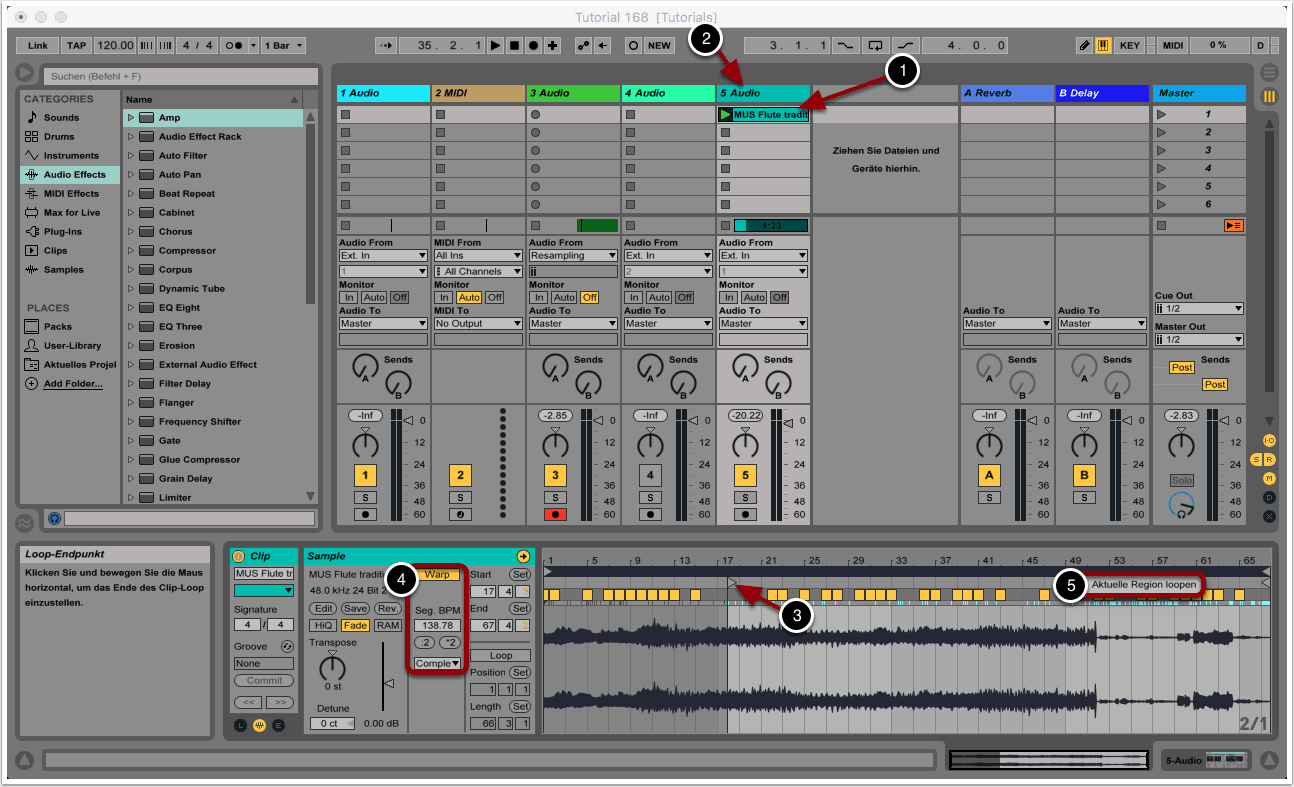Click the TAP tempo button
The height and width of the screenshot is (787, 1294).
pyautogui.click(x=77, y=46)
